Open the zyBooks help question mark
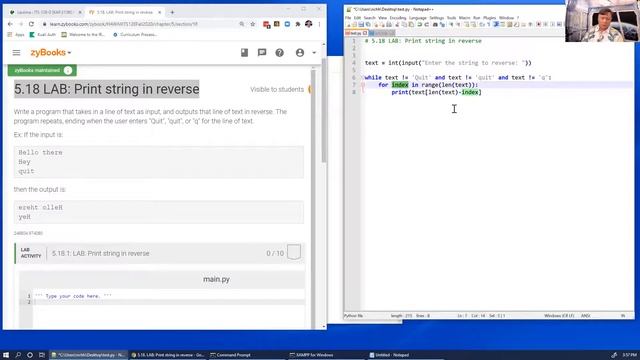The height and width of the screenshot is (360, 640). click(x=280, y=53)
